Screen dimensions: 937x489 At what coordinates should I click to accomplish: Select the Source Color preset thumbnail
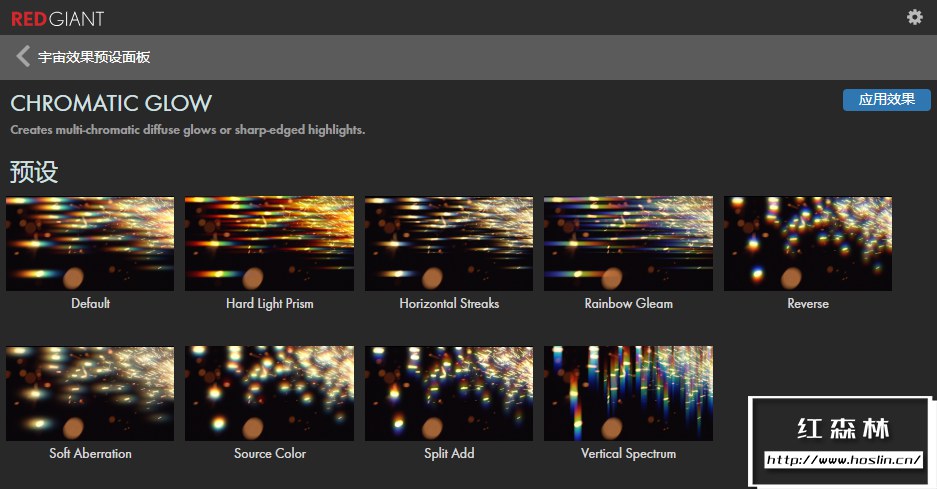[270, 393]
